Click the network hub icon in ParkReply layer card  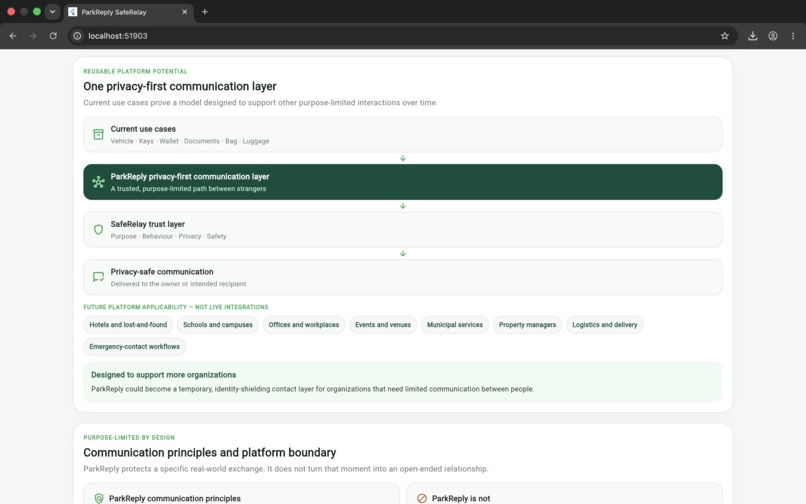(x=98, y=182)
